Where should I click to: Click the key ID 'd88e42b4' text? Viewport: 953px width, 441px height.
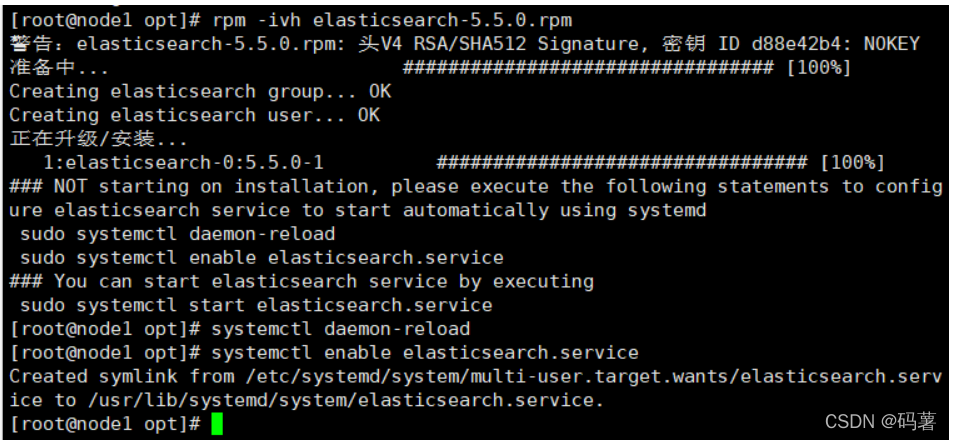tap(774, 44)
